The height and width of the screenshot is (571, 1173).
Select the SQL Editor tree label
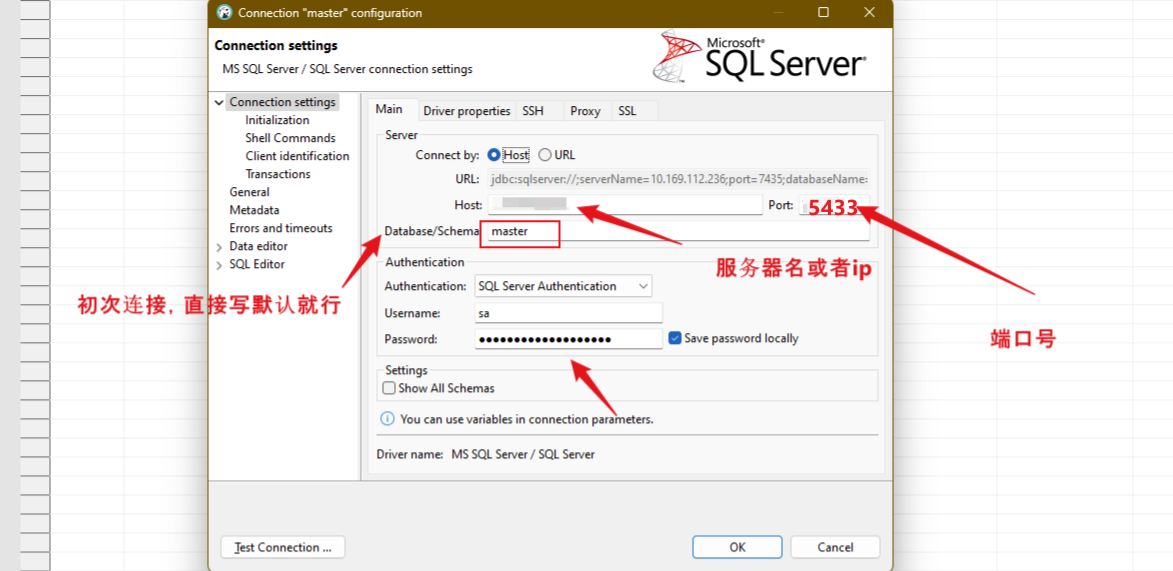pos(257,263)
